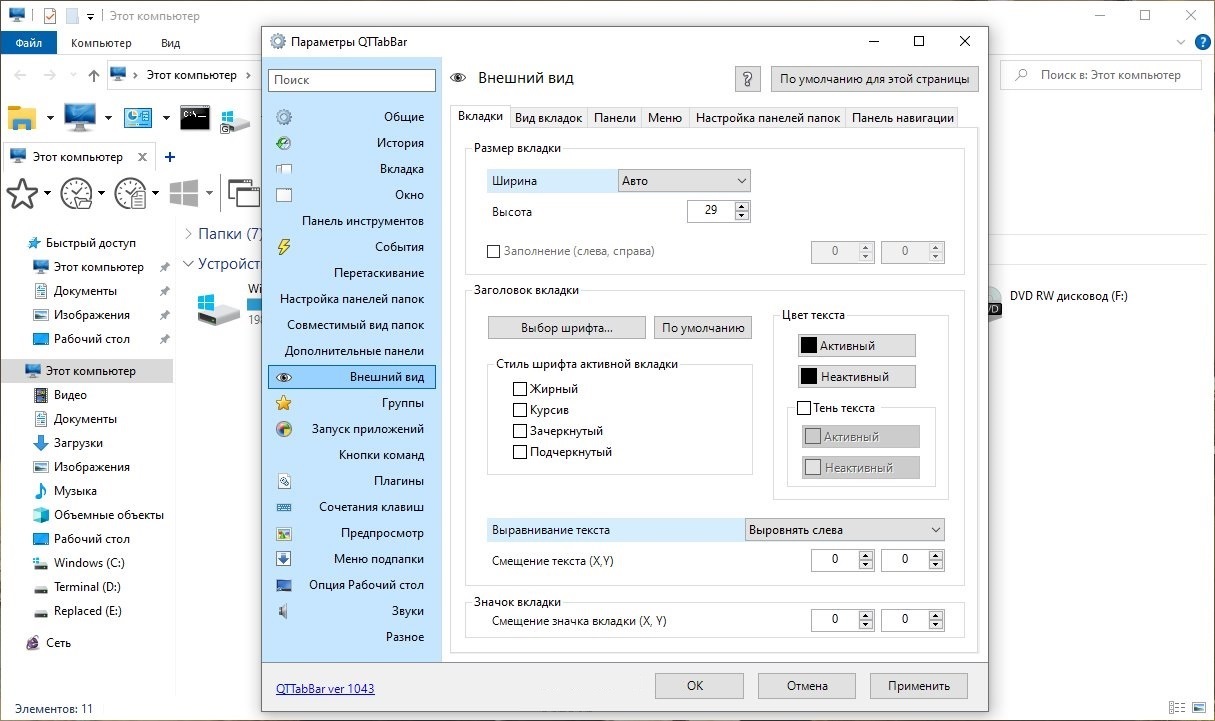
Task: Click the Сеть network icon in navigation pane
Action: (34, 643)
